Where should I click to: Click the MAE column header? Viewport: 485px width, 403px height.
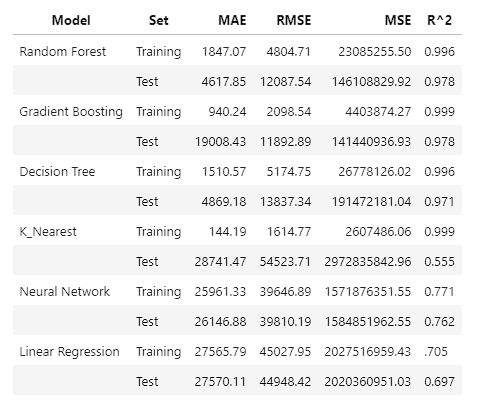click(x=232, y=20)
